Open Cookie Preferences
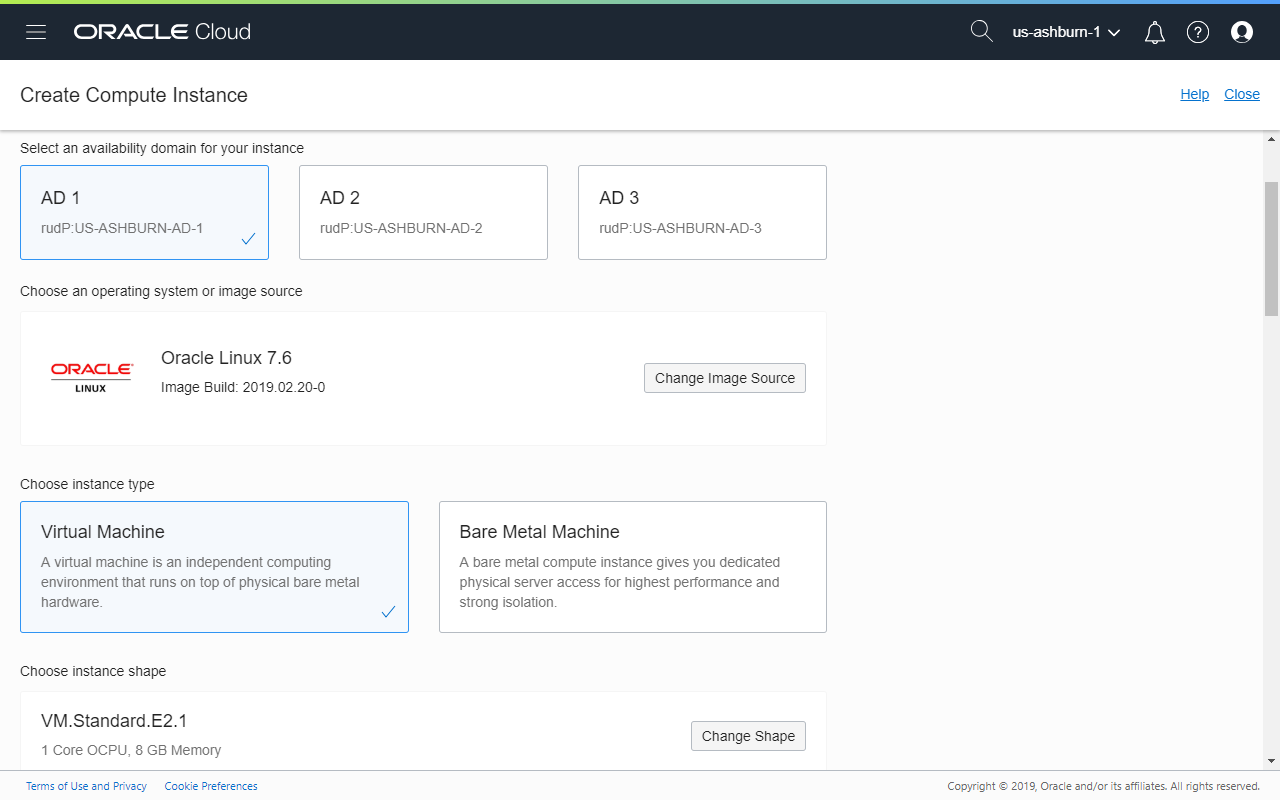This screenshot has width=1280, height=800. [x=211, y=786]
